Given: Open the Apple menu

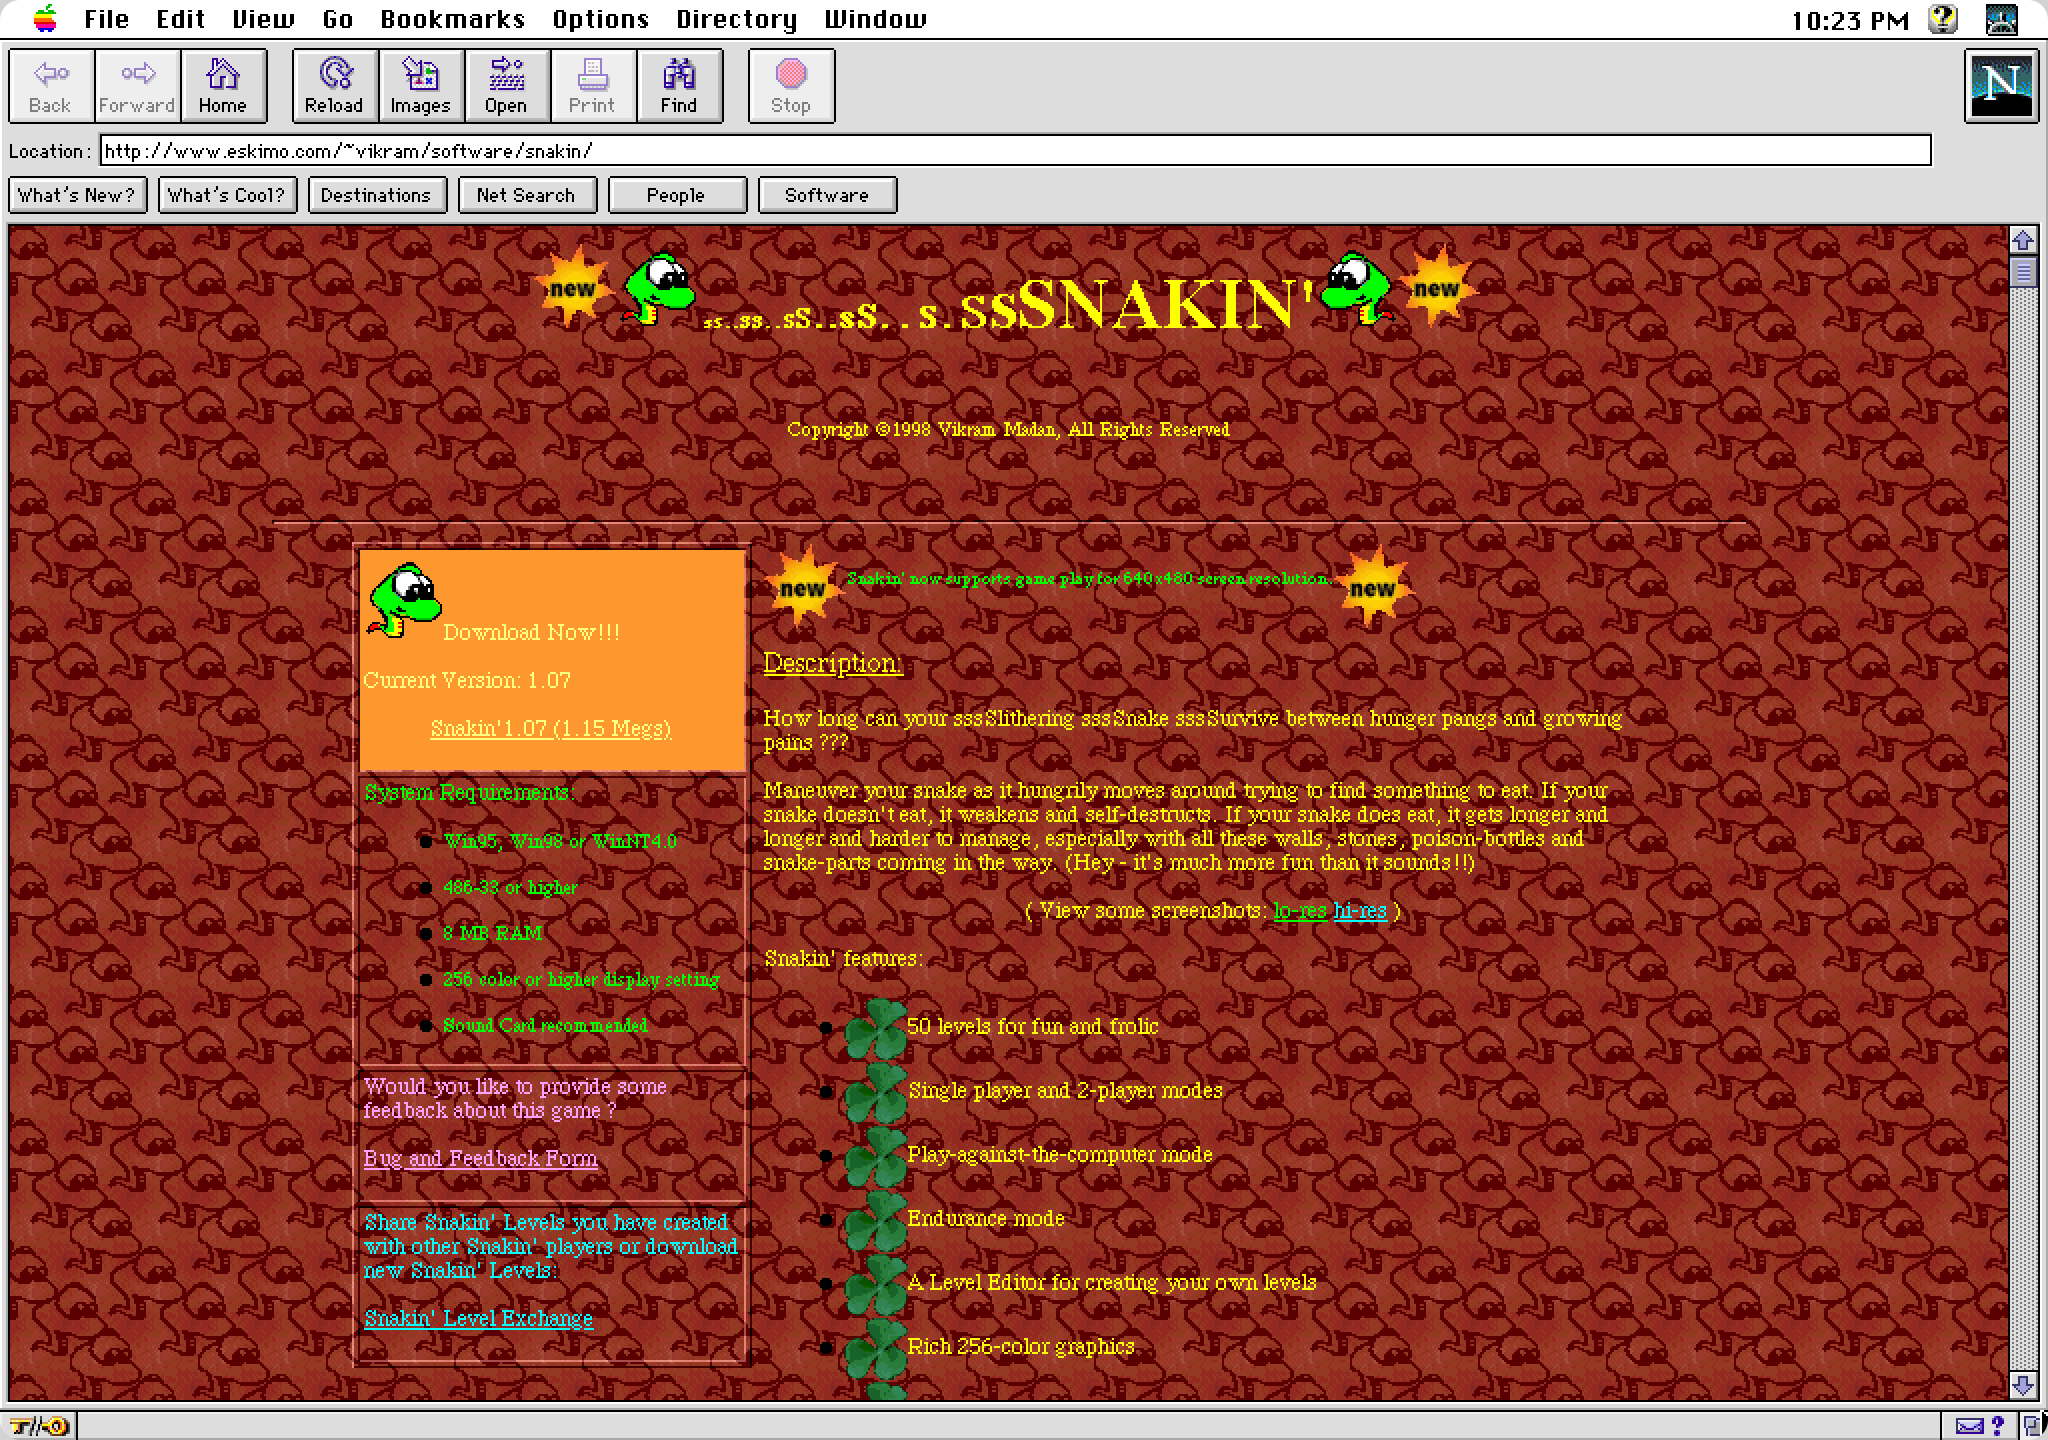Looking at the screenshot, I should pyautogui.click(x=45, y=18).
